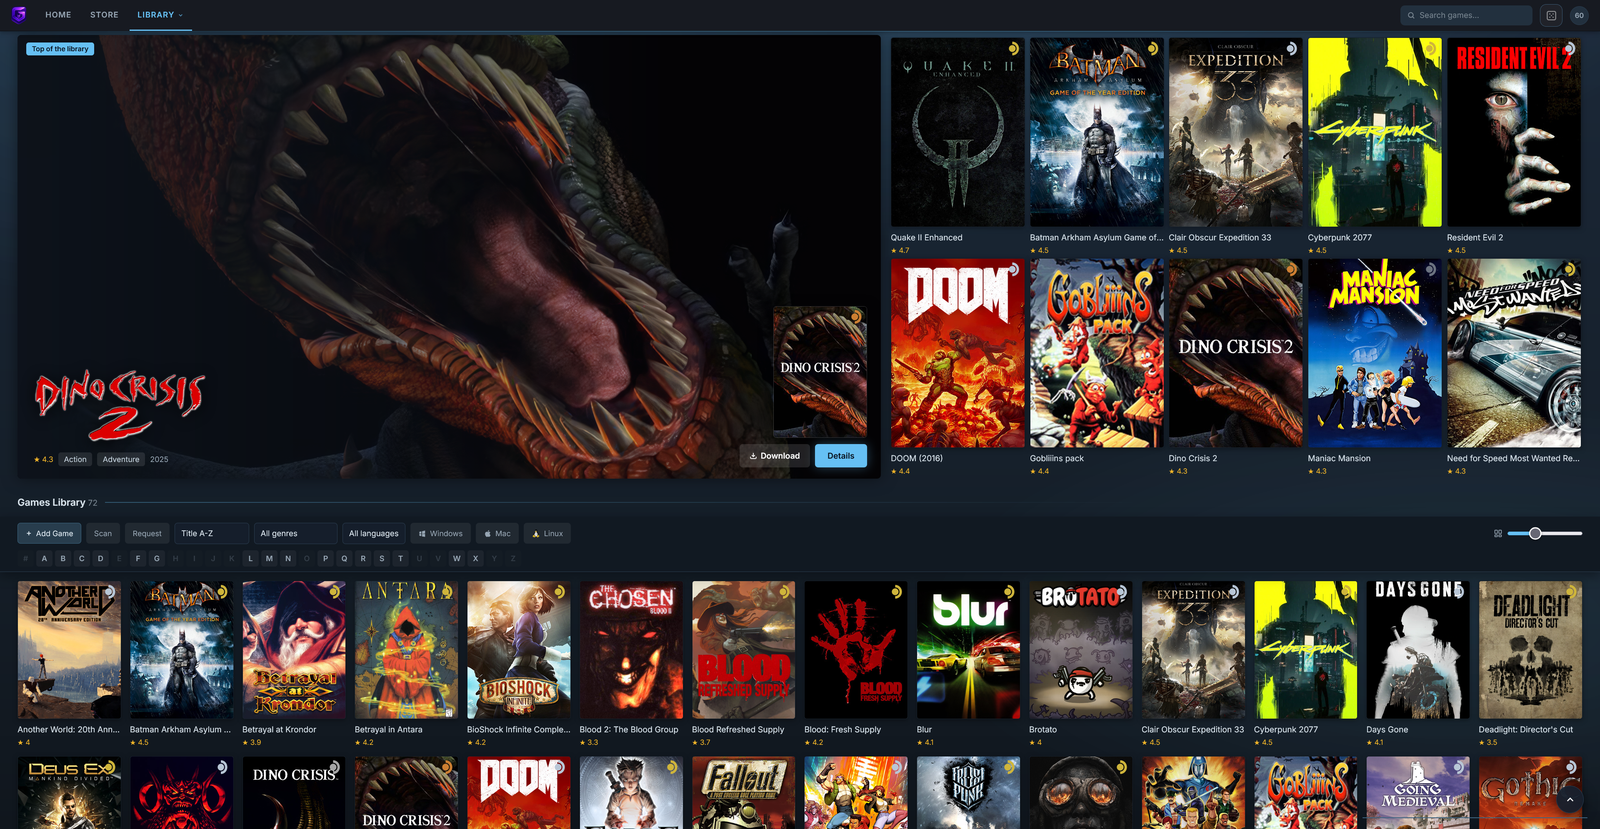Click the back-to-top arrow button
Screen dimensions: 1600x829
point(1570,799)
